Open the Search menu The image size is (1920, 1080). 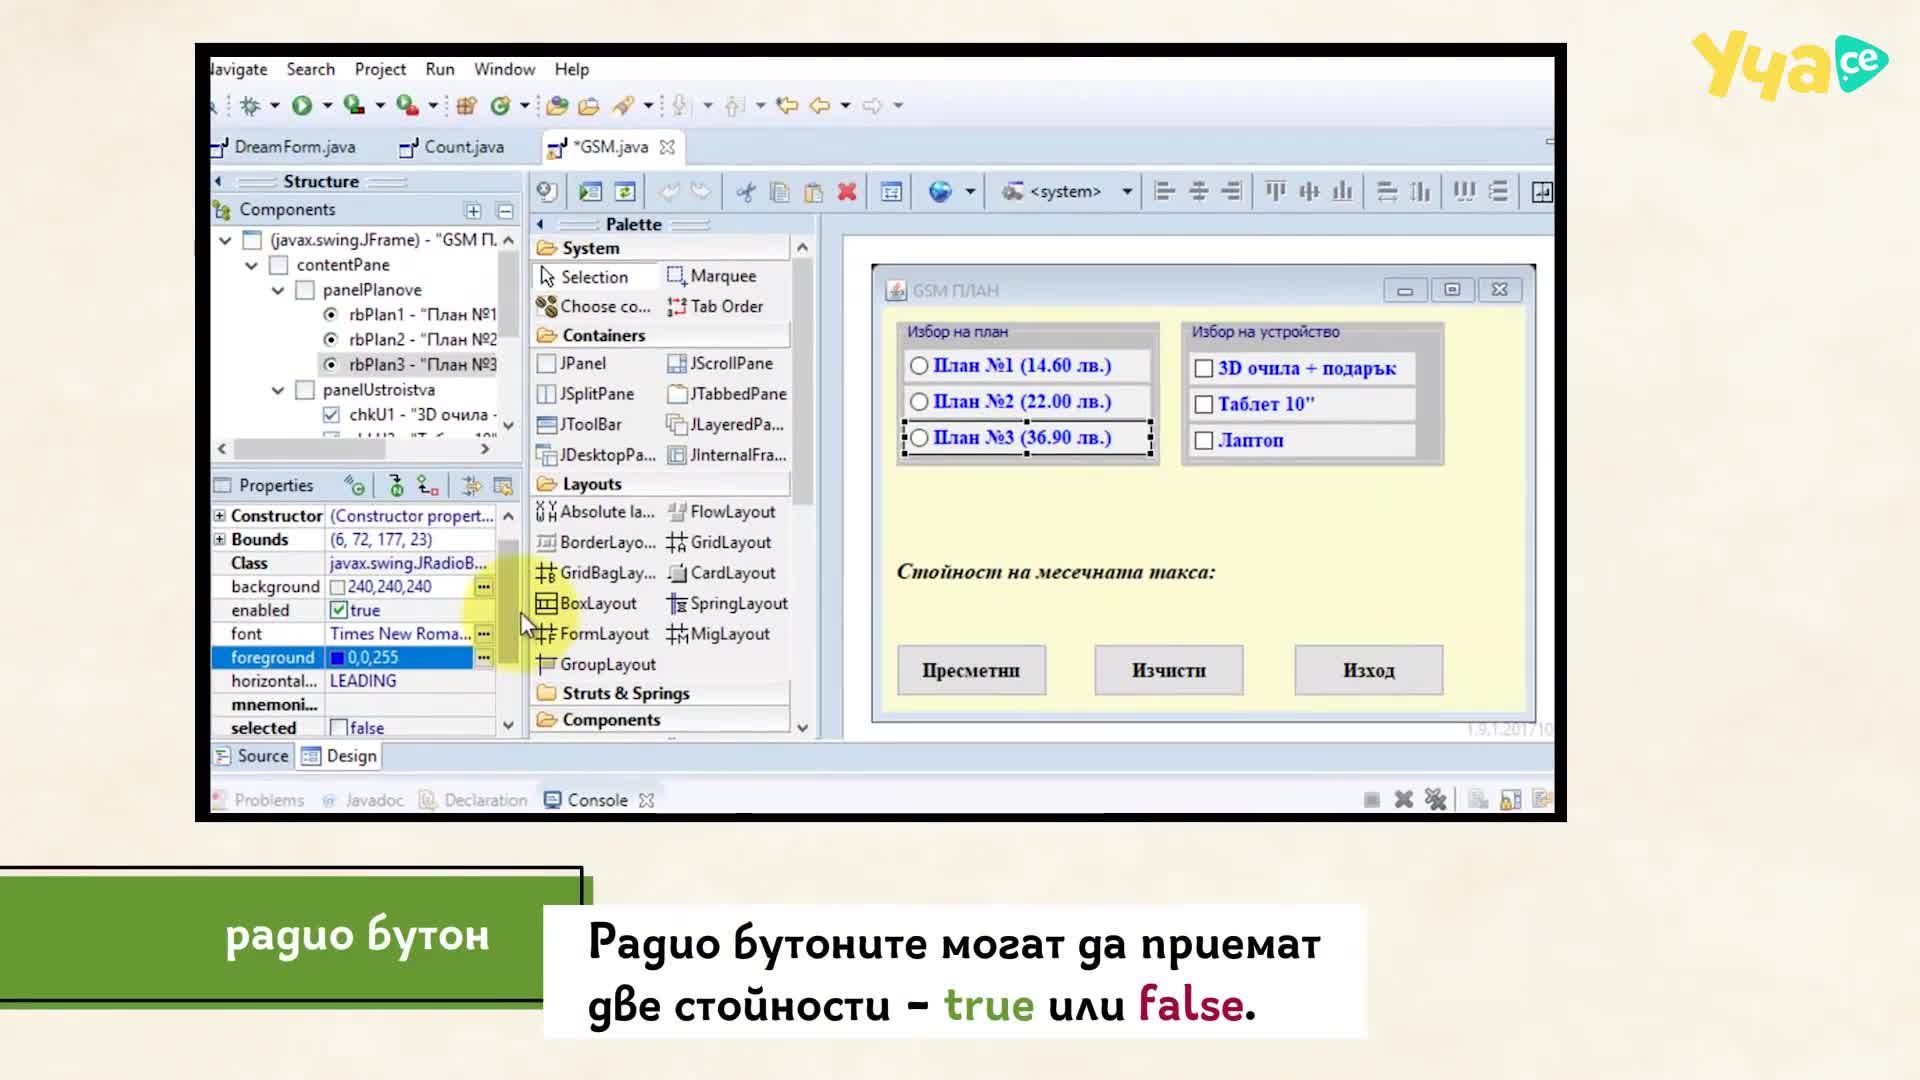click(x=311, y=69)
